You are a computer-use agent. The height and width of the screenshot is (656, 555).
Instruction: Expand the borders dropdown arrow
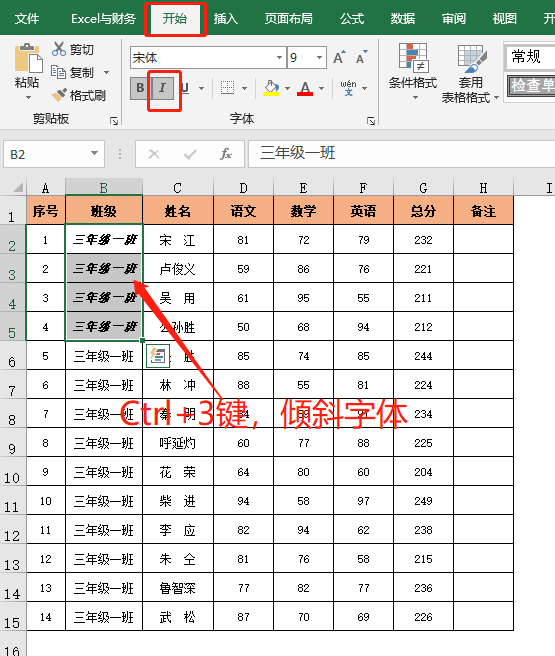click(244, 88)
